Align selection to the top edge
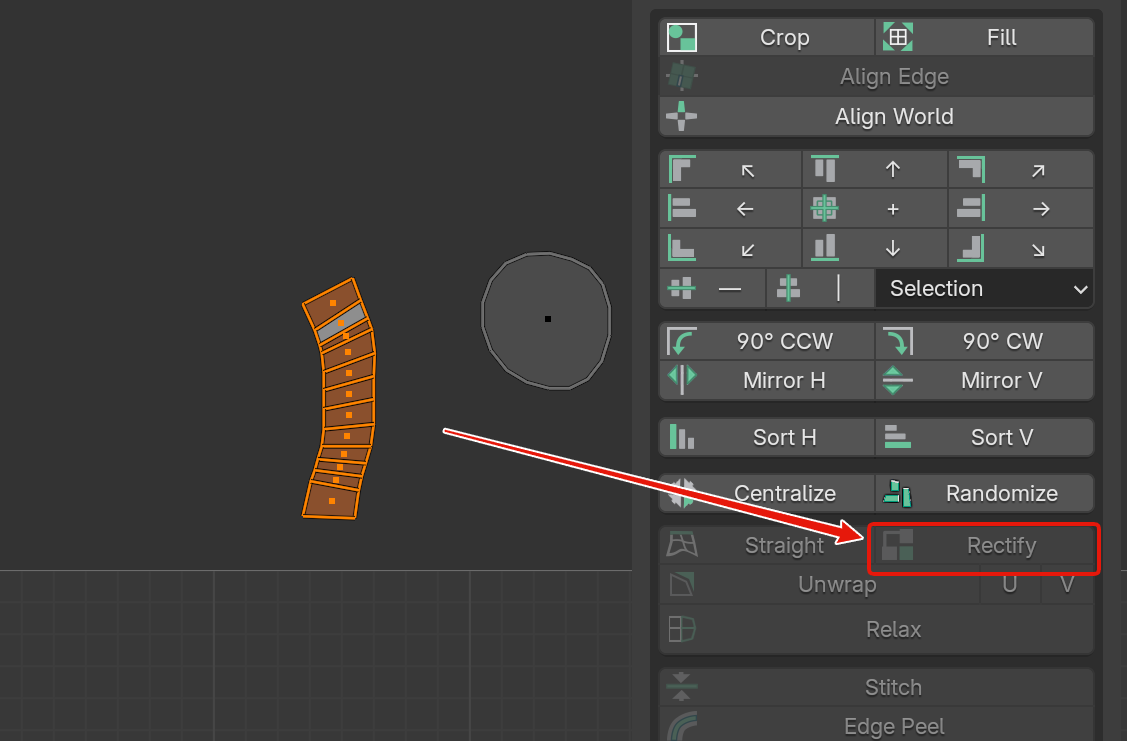Image resolution: width=1127 pixels, height=741 pixels. tap(875, 170)
